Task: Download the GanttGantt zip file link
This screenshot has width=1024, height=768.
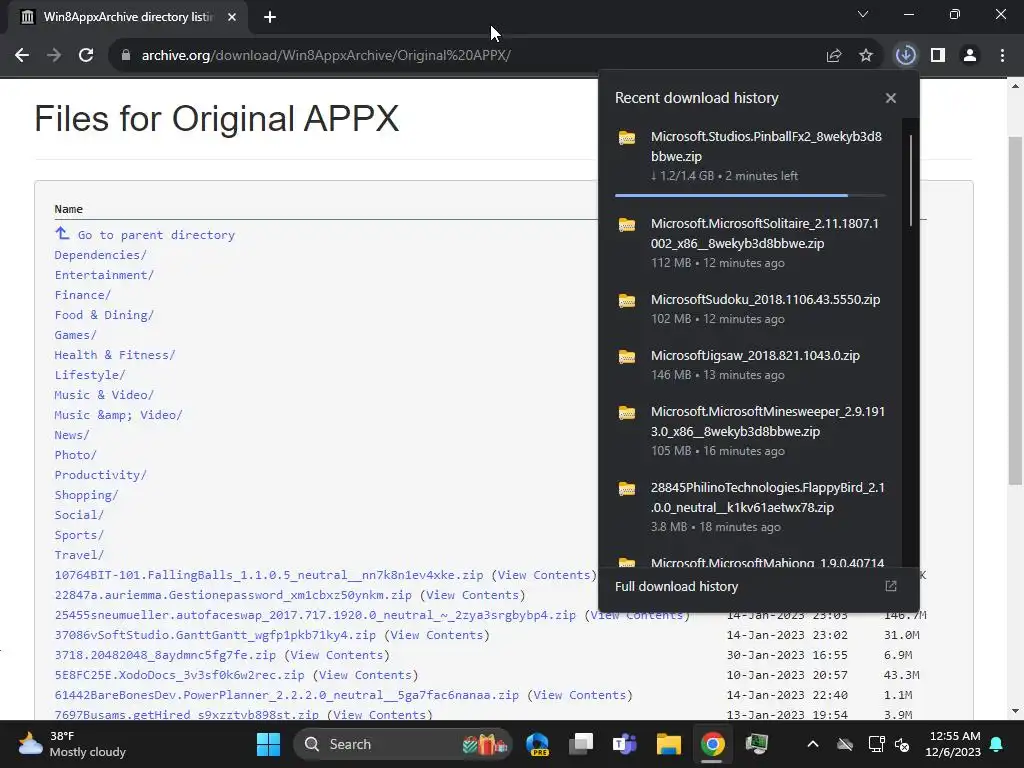Action: coord(215,635)
